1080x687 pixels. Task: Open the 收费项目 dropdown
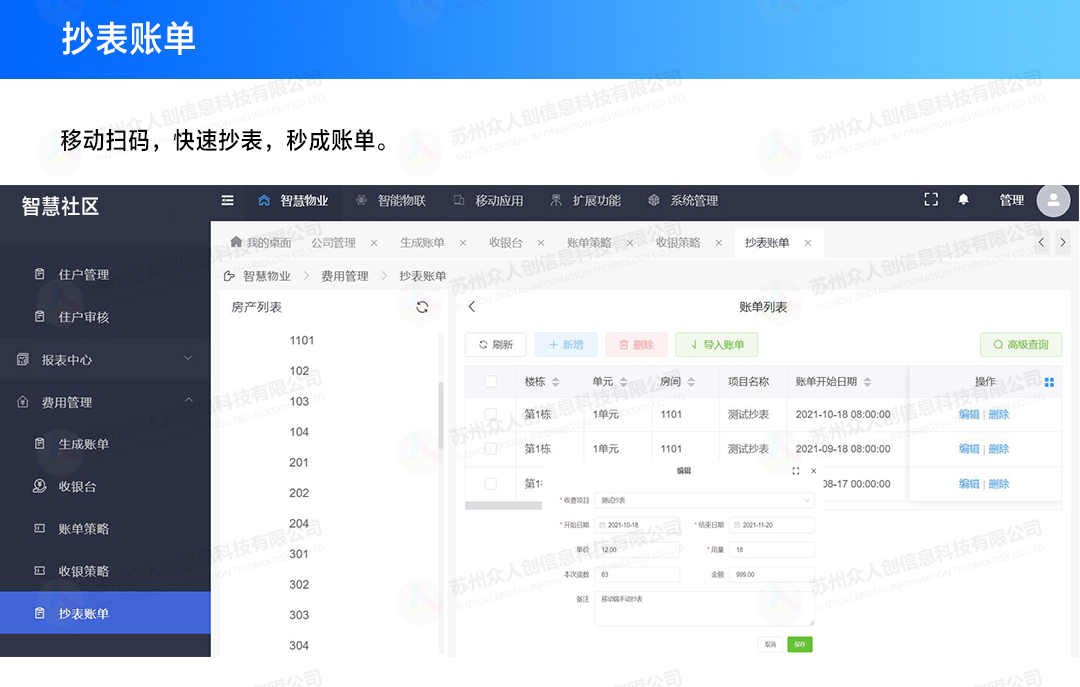(704, 499)
